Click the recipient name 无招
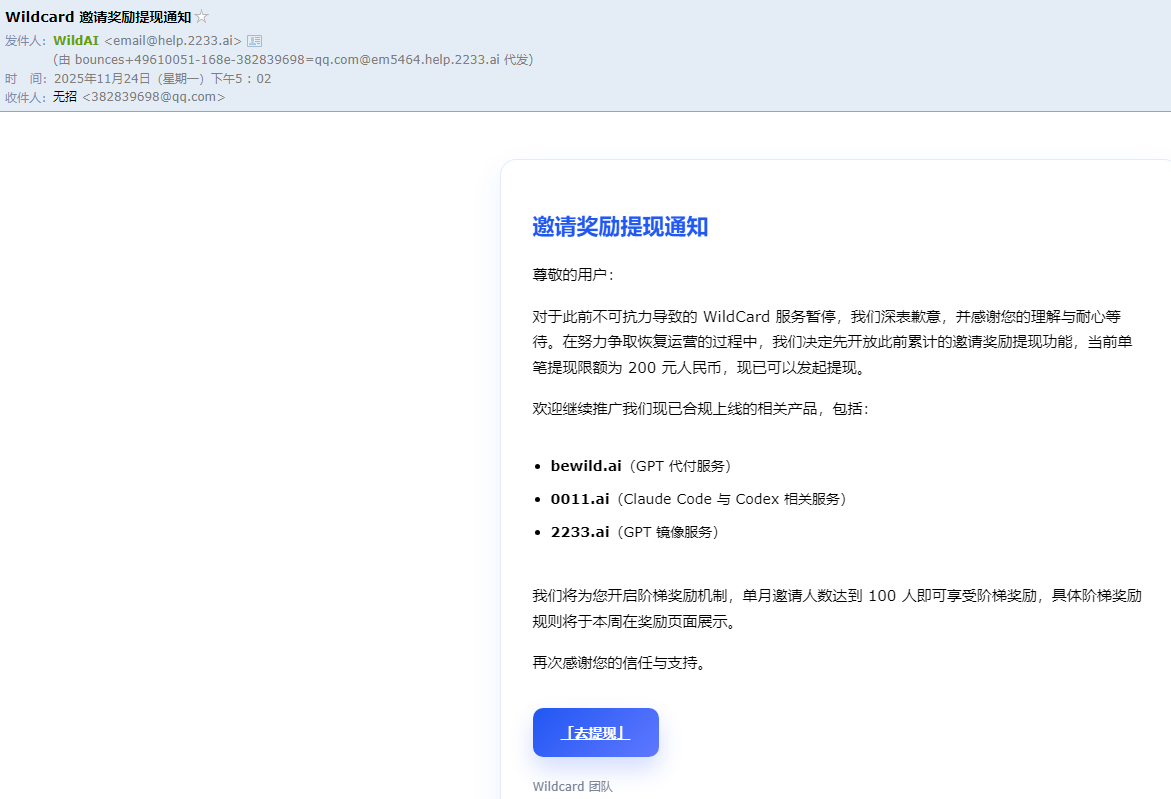This screenshot has width=1171, height=799. click(65, 97)
